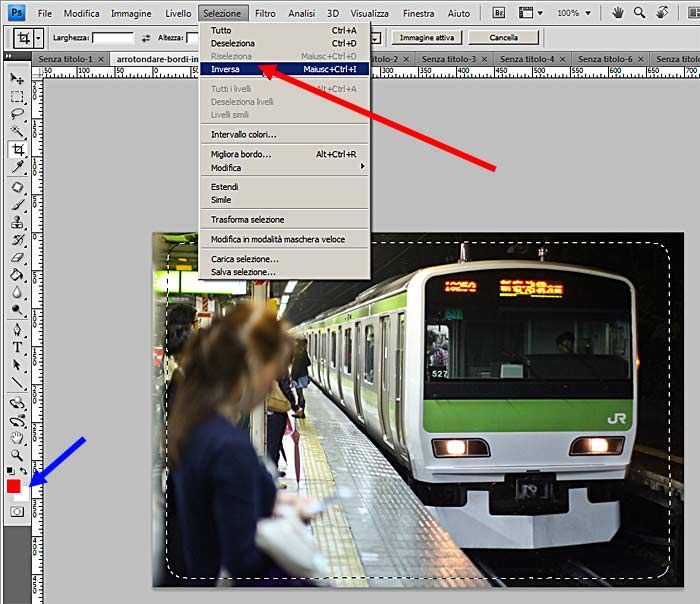Viewport: 700px width, 604px height.
Task: Click the Photoshop Ps logo
Action: [x=17, y=13]
